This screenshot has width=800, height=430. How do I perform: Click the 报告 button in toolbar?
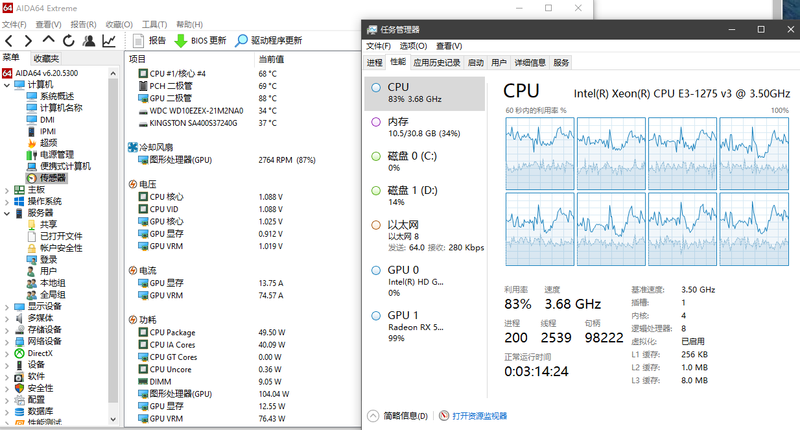click(x=149, y=41)
